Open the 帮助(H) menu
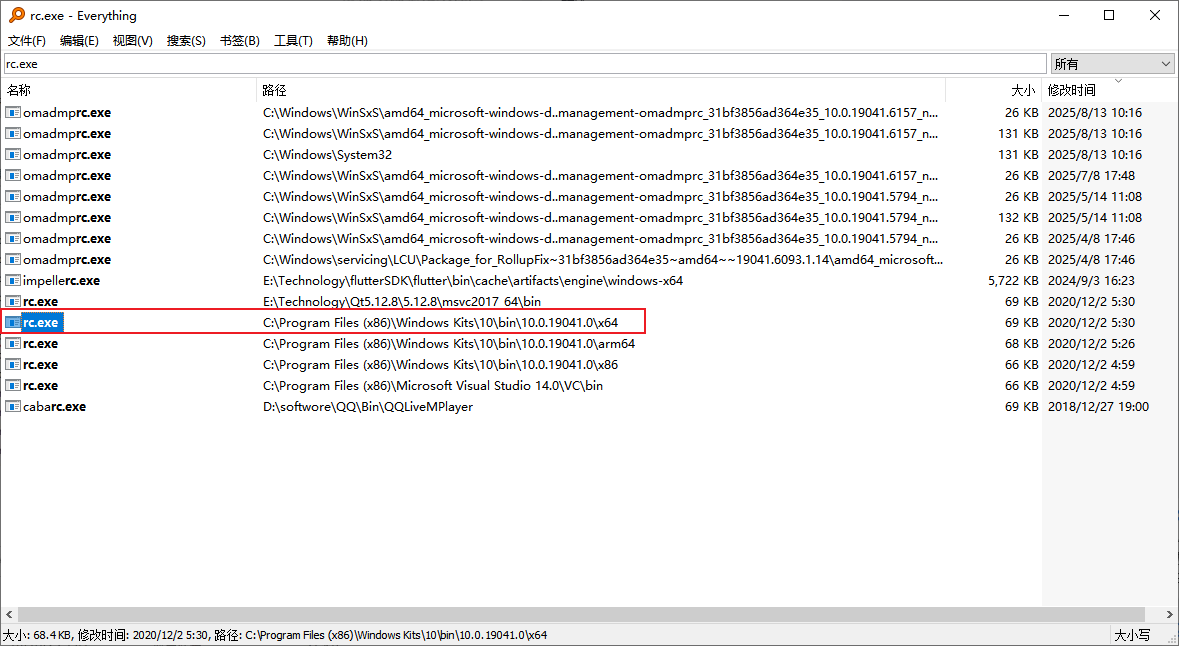 pos(347,41)
